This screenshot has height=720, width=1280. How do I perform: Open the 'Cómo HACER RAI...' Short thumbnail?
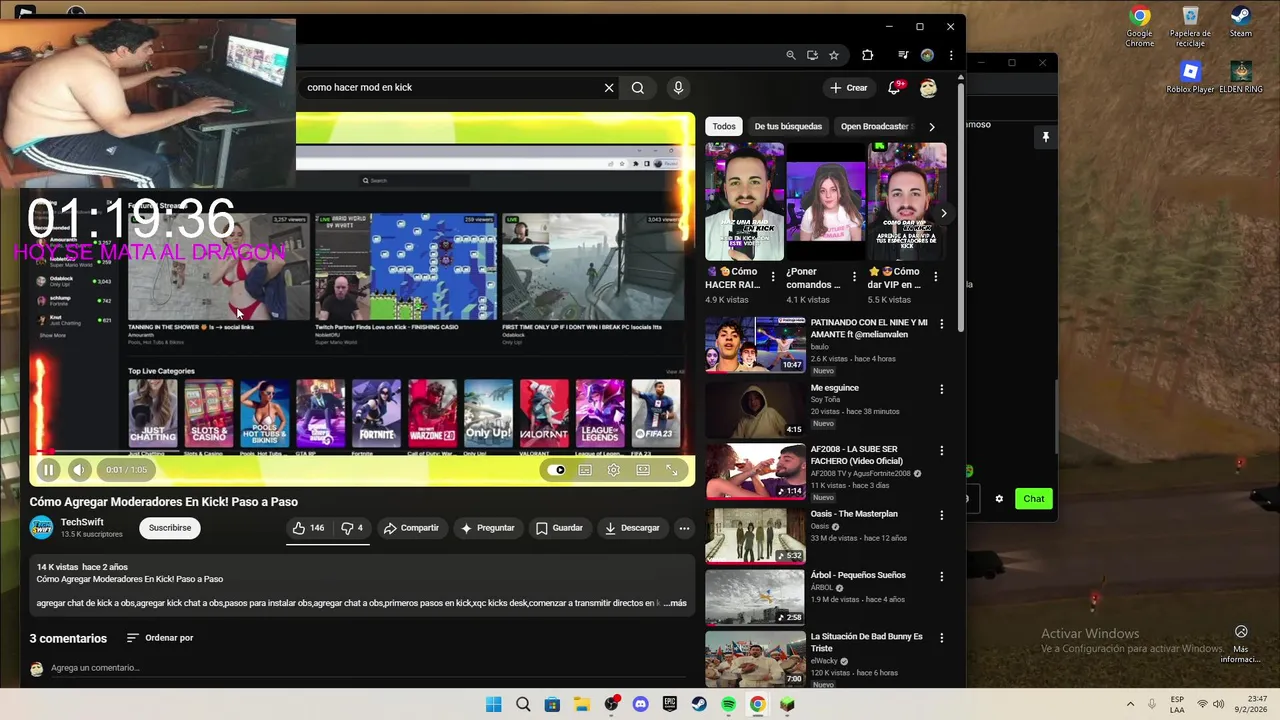pyautogui.click(x=744, y=201)
